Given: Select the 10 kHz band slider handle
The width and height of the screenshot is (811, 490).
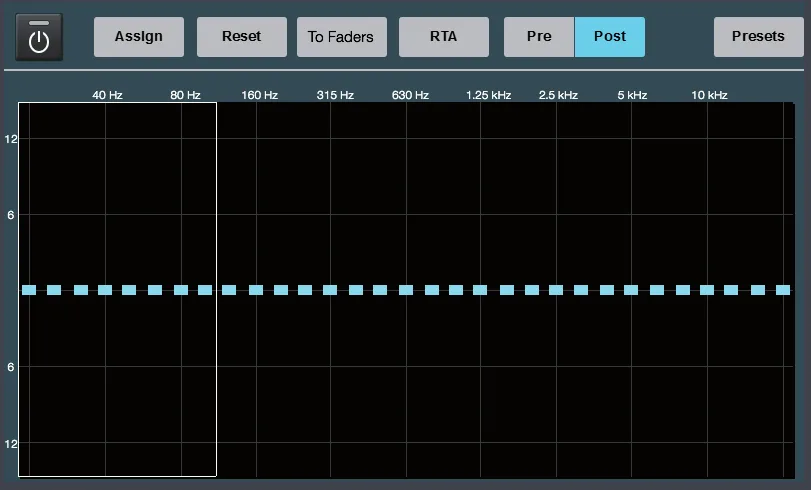Looking at the screenshot, I should coord(707,290).
